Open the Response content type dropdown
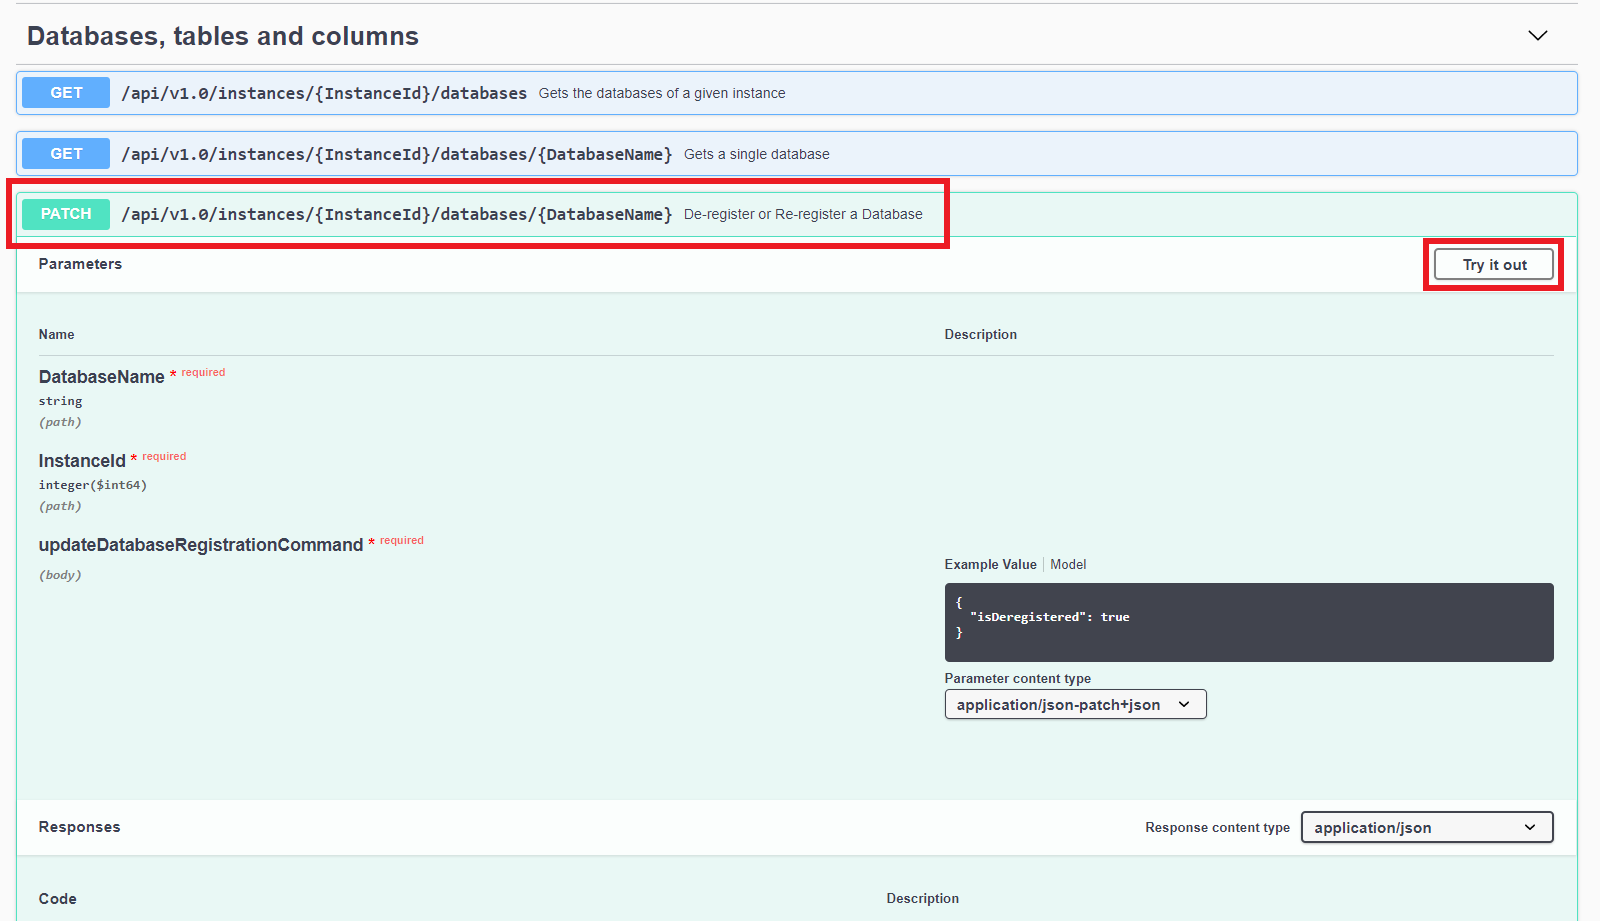This screenshot has height=921, width=1600. click(1427, 827)
